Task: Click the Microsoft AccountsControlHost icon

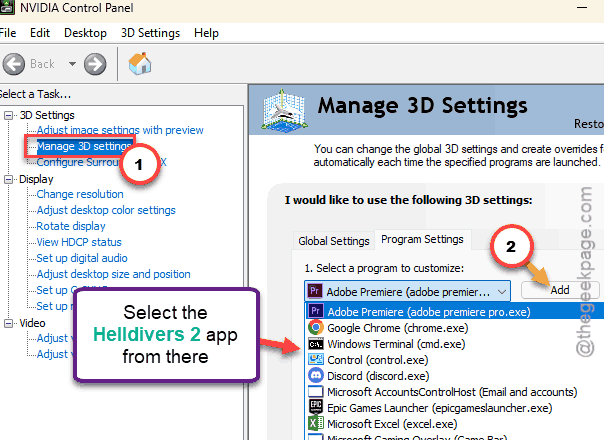Action: point(316,391)
